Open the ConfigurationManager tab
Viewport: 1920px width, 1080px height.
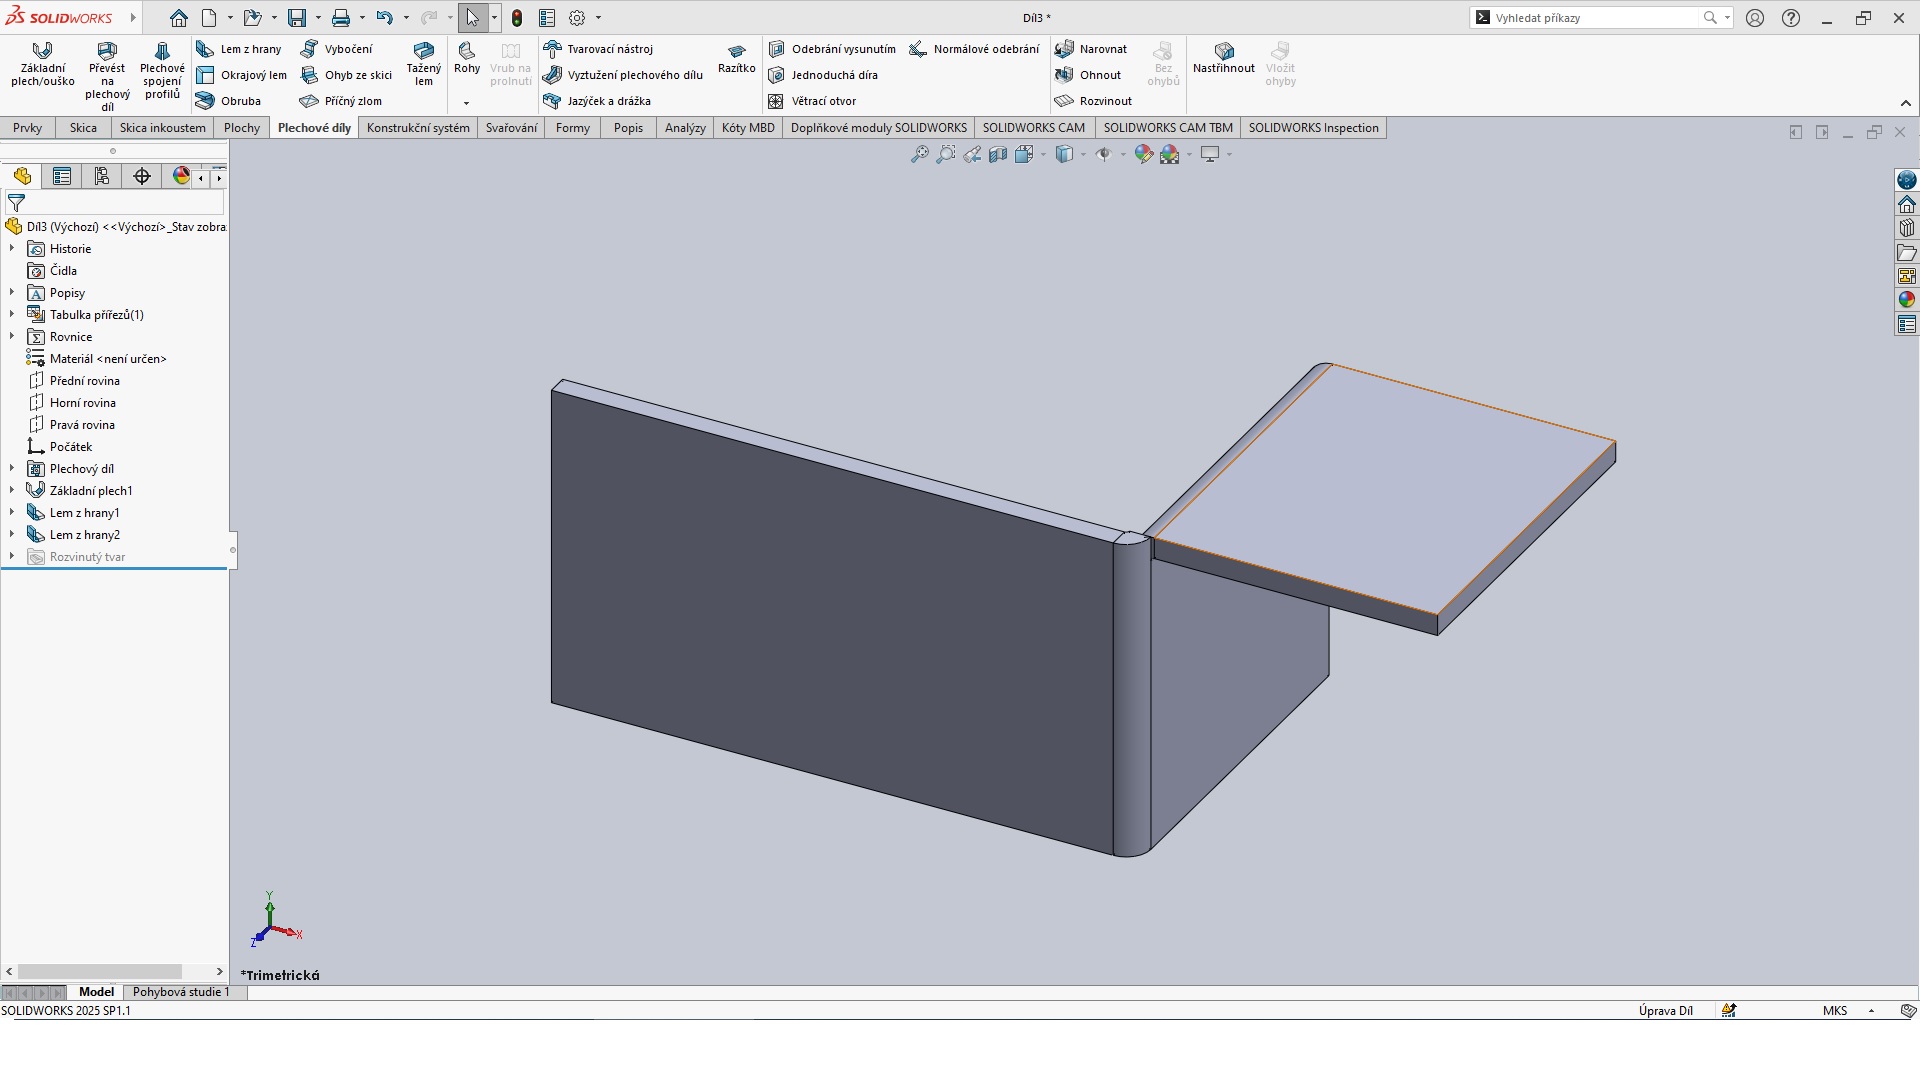pyautogui.click(x=102, y=177)
